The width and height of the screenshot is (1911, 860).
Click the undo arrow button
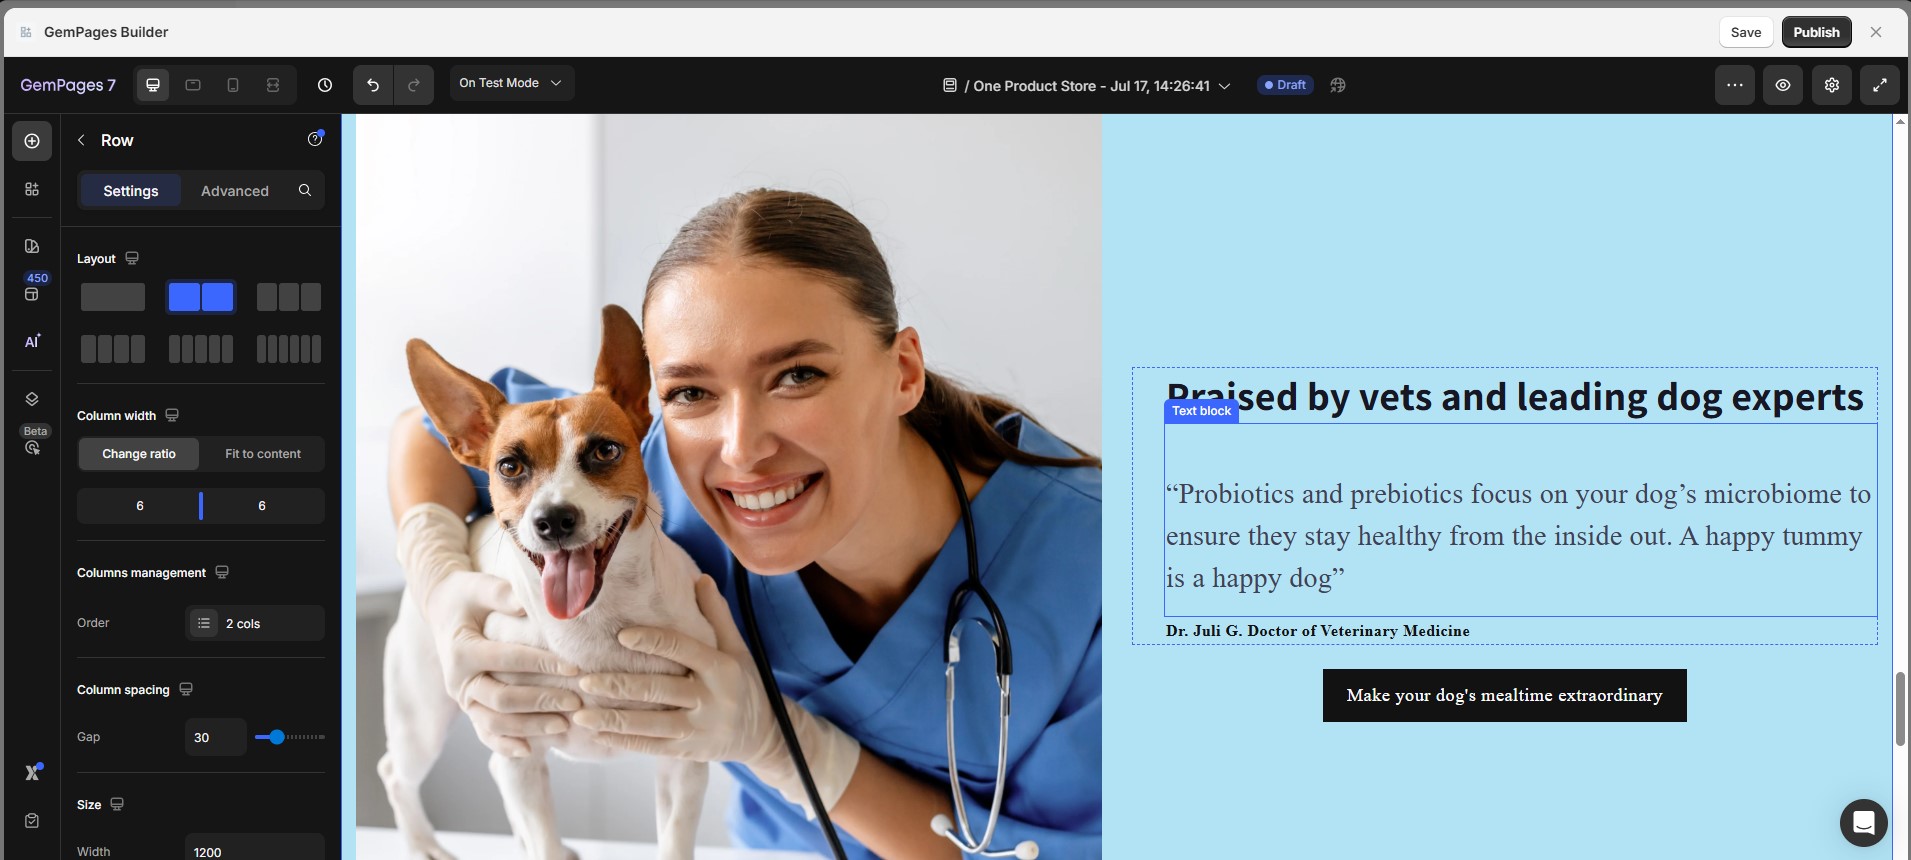pos(373,85)
